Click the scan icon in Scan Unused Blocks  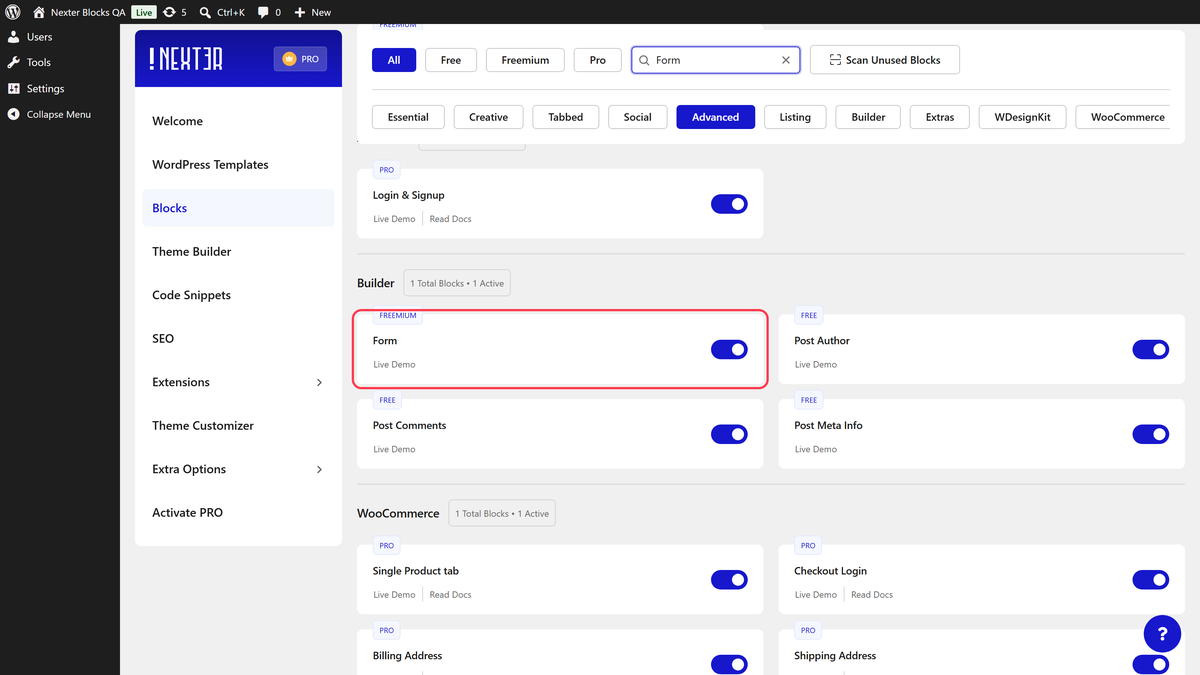point(835,60)
